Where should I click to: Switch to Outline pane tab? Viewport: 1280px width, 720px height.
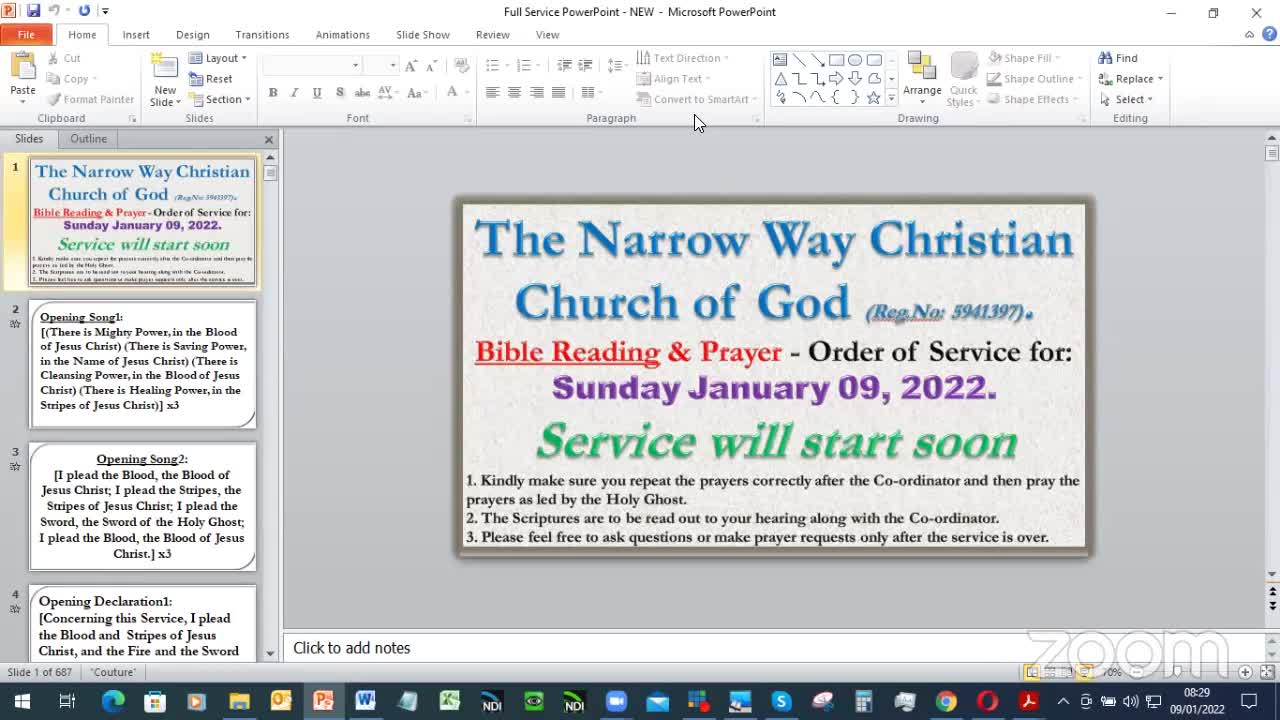coord(88,139)
